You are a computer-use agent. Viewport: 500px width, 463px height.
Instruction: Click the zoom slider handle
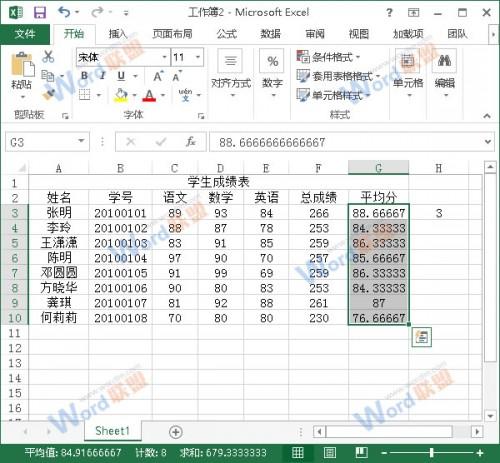pyautogui.click(x=432, y=453)
